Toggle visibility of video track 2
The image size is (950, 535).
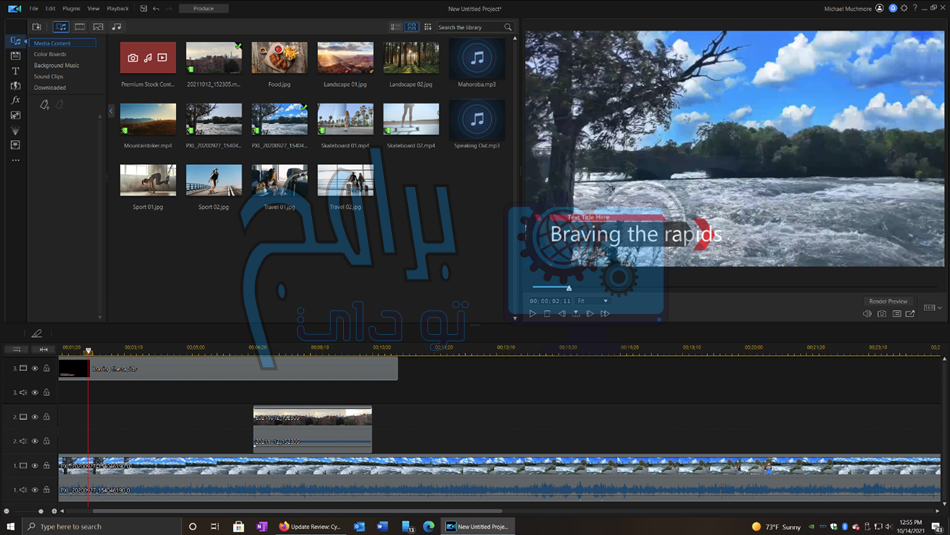pos(35,417)
